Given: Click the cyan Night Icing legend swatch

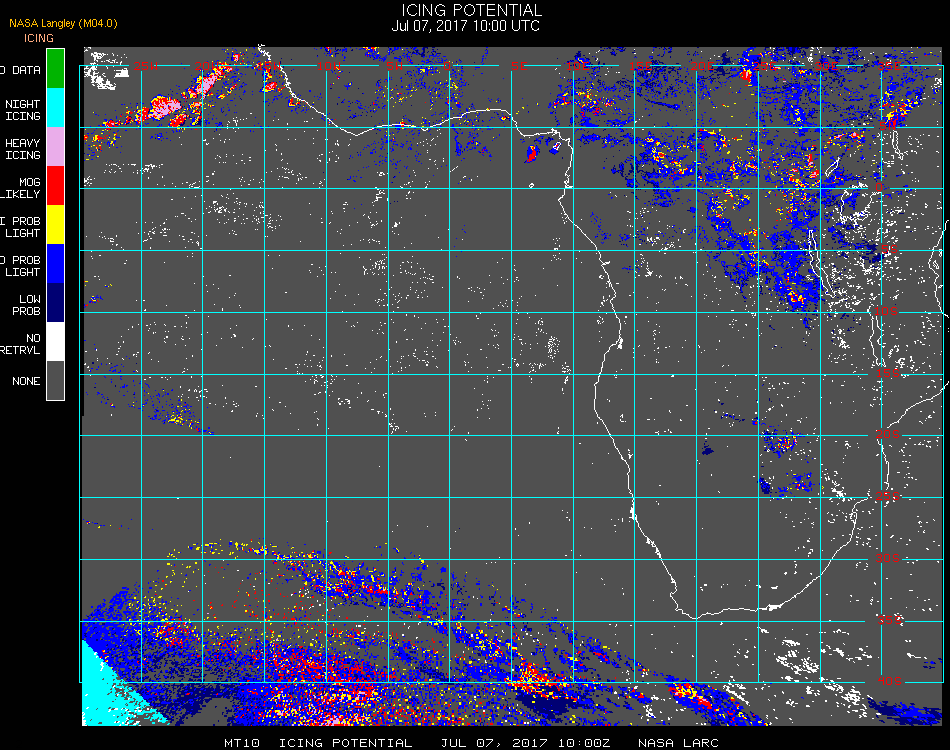Looking at the screenshot, I should pyautogui.click(x=55, y=107).
